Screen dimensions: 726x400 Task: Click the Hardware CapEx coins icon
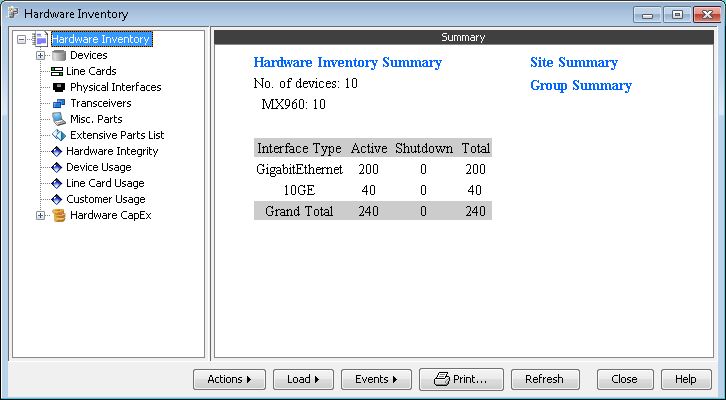coord(58,215)
